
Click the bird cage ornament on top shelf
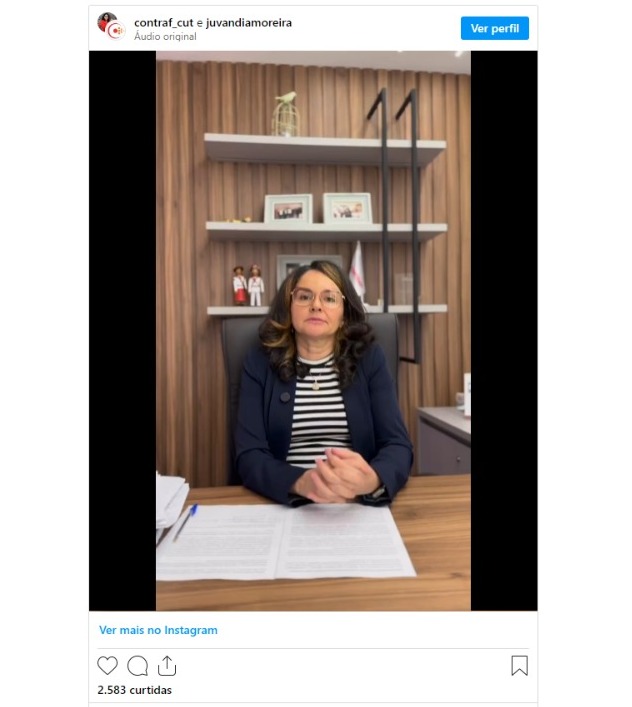tap(285, 113)
